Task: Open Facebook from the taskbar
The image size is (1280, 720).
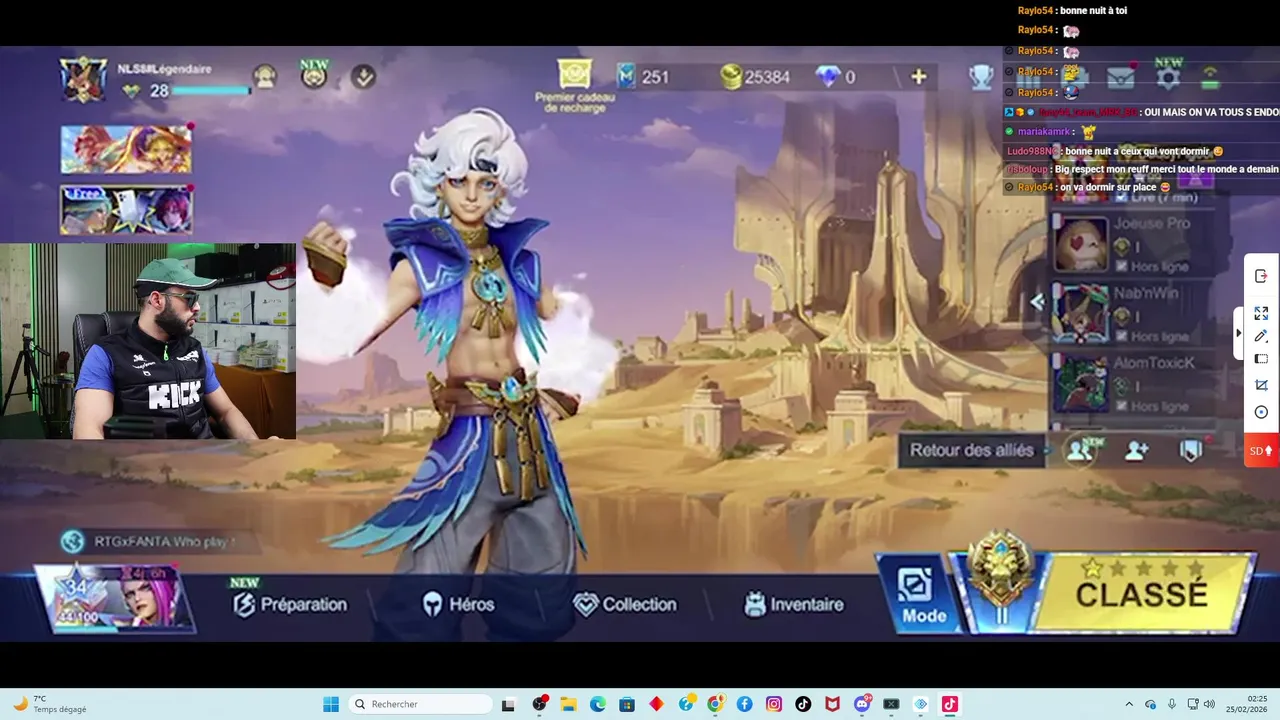Action: [x=745, y=704]
